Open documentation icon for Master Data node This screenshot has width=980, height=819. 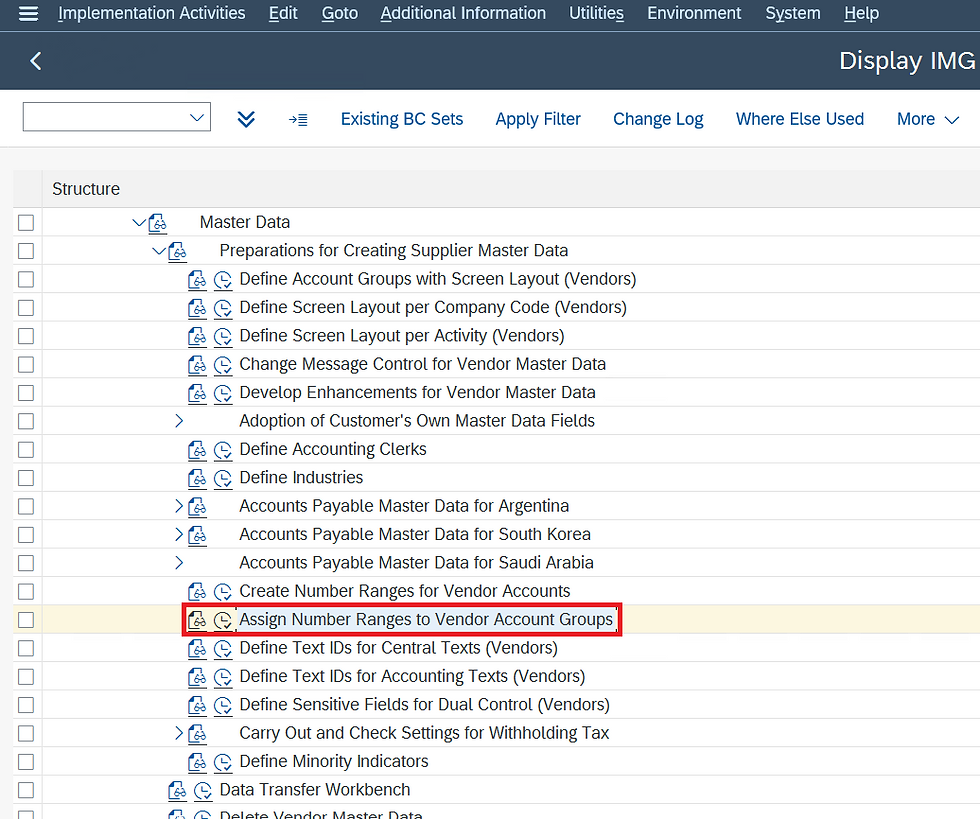point(158,223)
